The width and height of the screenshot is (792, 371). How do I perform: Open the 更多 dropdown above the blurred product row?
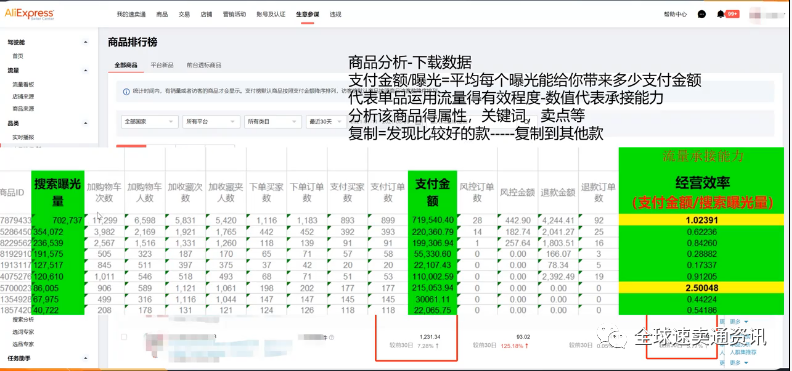[x=738, y=321]
